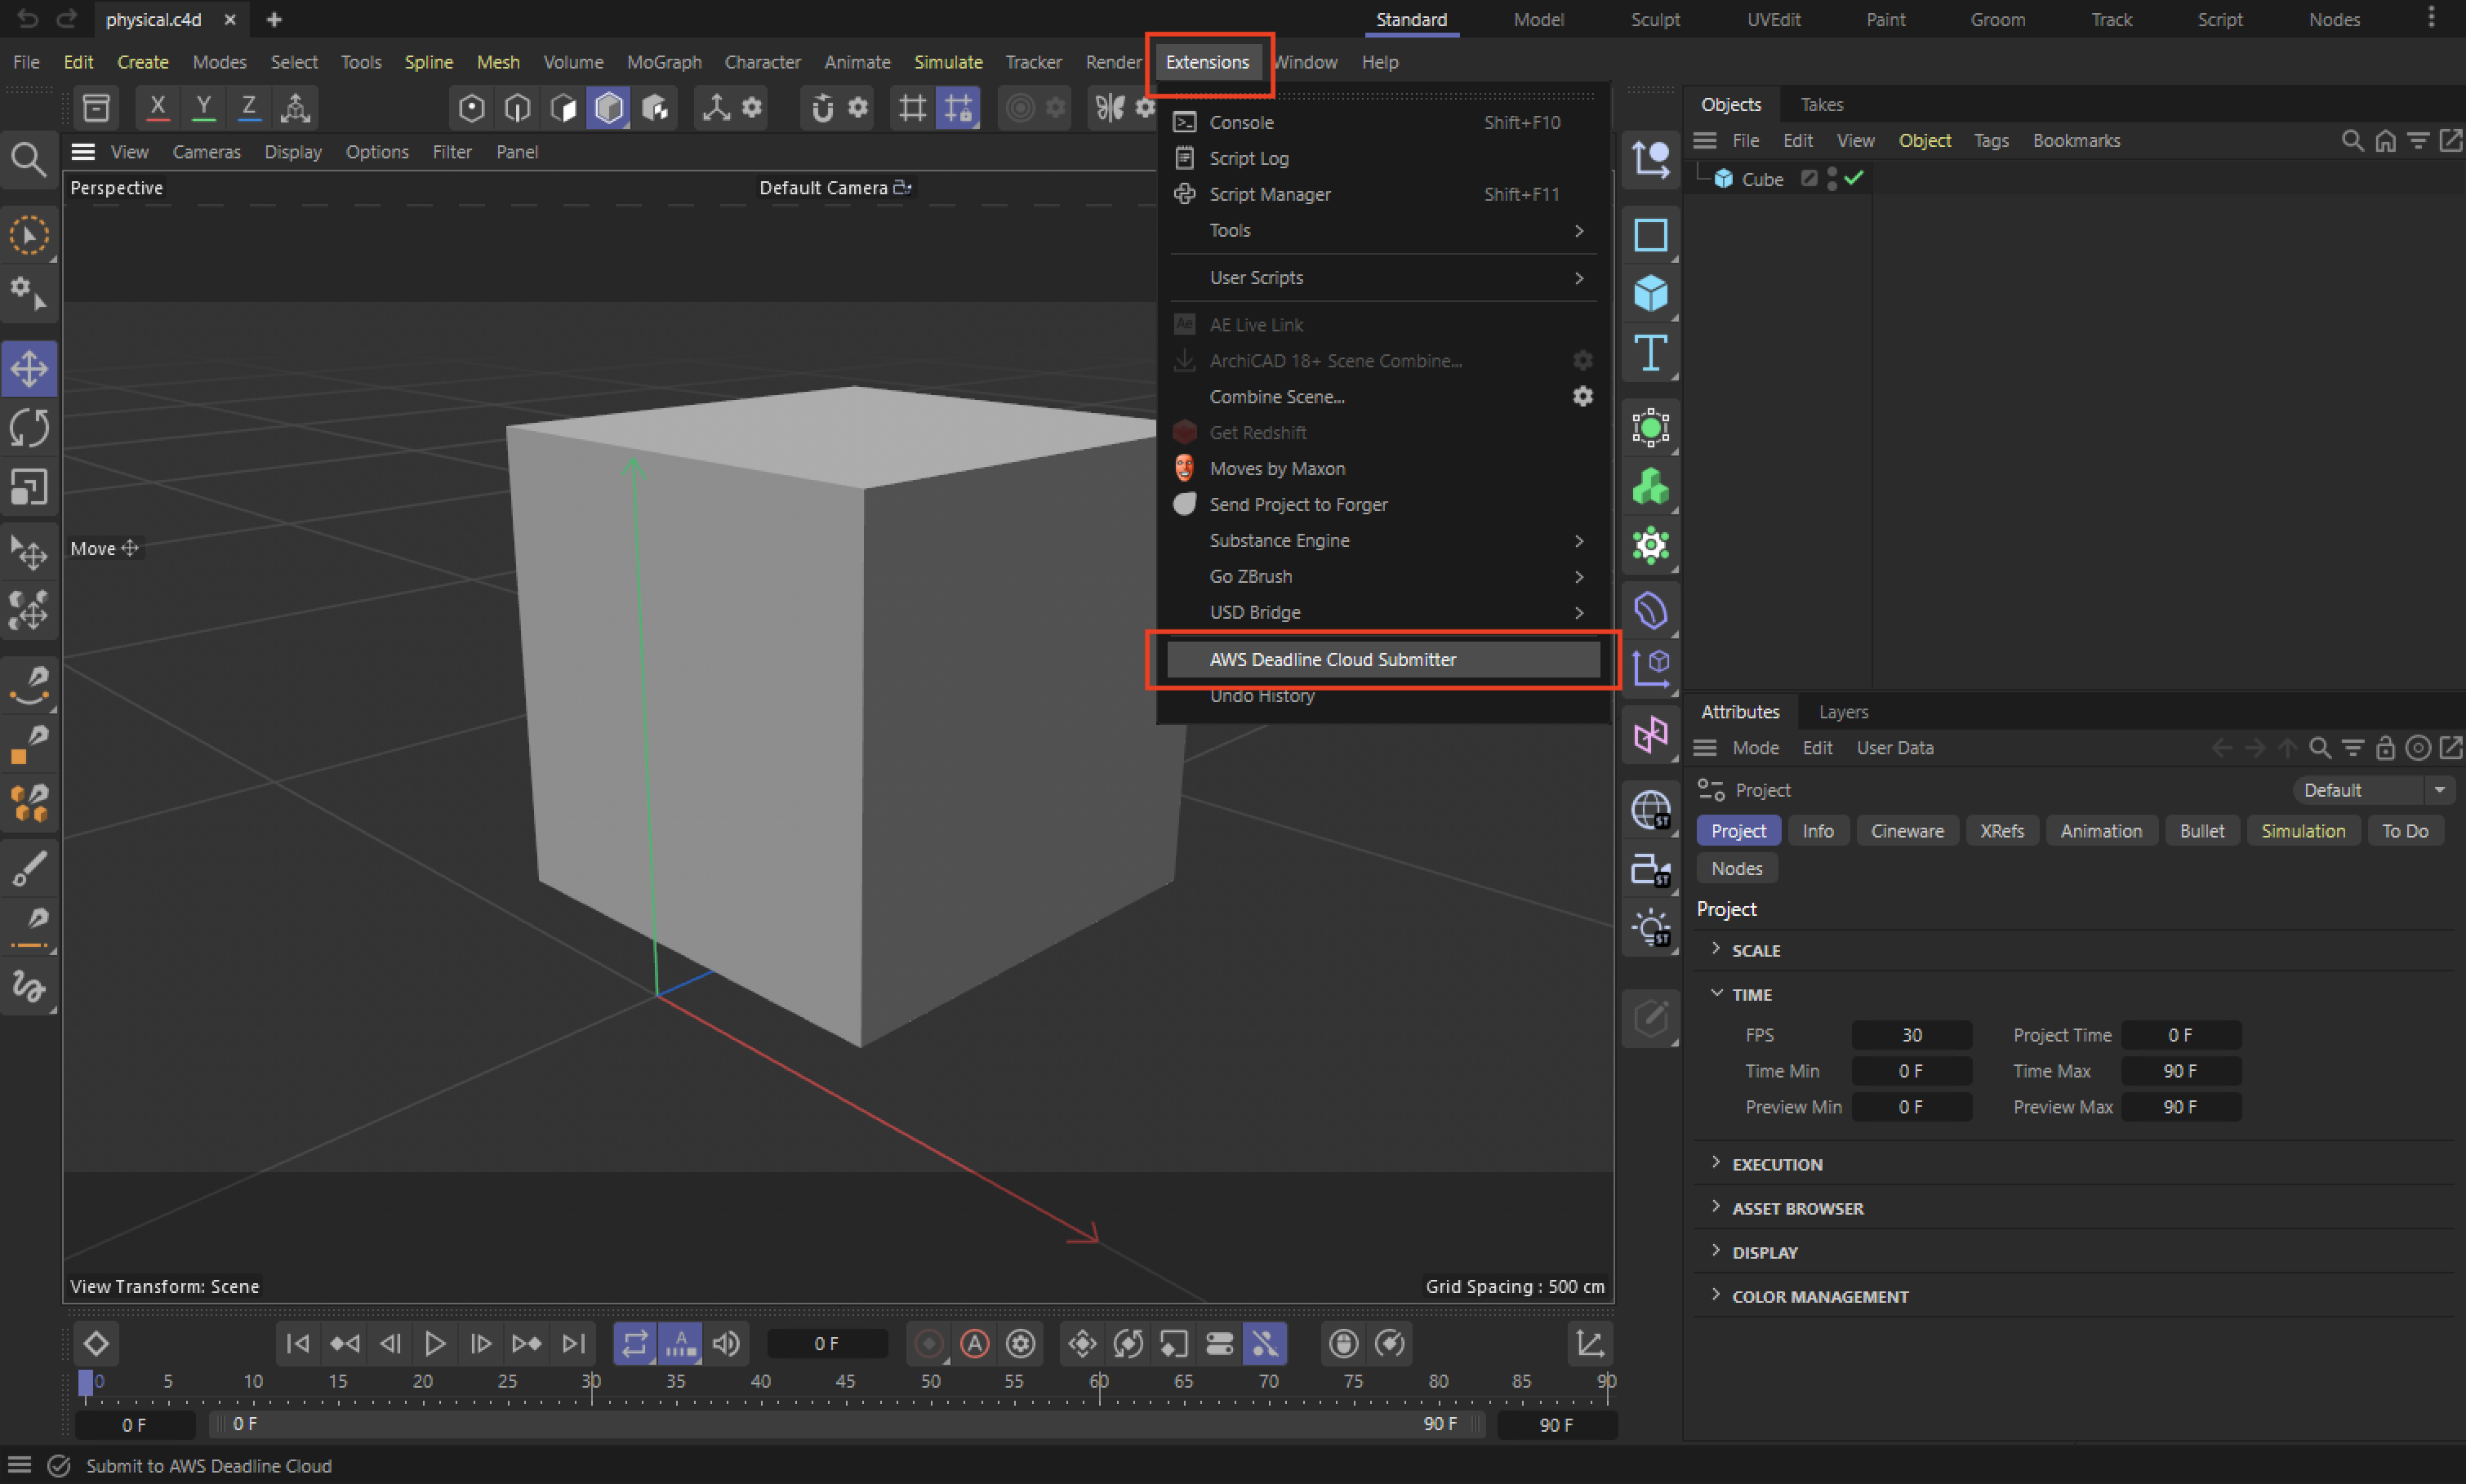This screenshot has width=2466, height=1484.
Task: Click the Animation button in Attributes
Action: click(x=2100, y=830)
